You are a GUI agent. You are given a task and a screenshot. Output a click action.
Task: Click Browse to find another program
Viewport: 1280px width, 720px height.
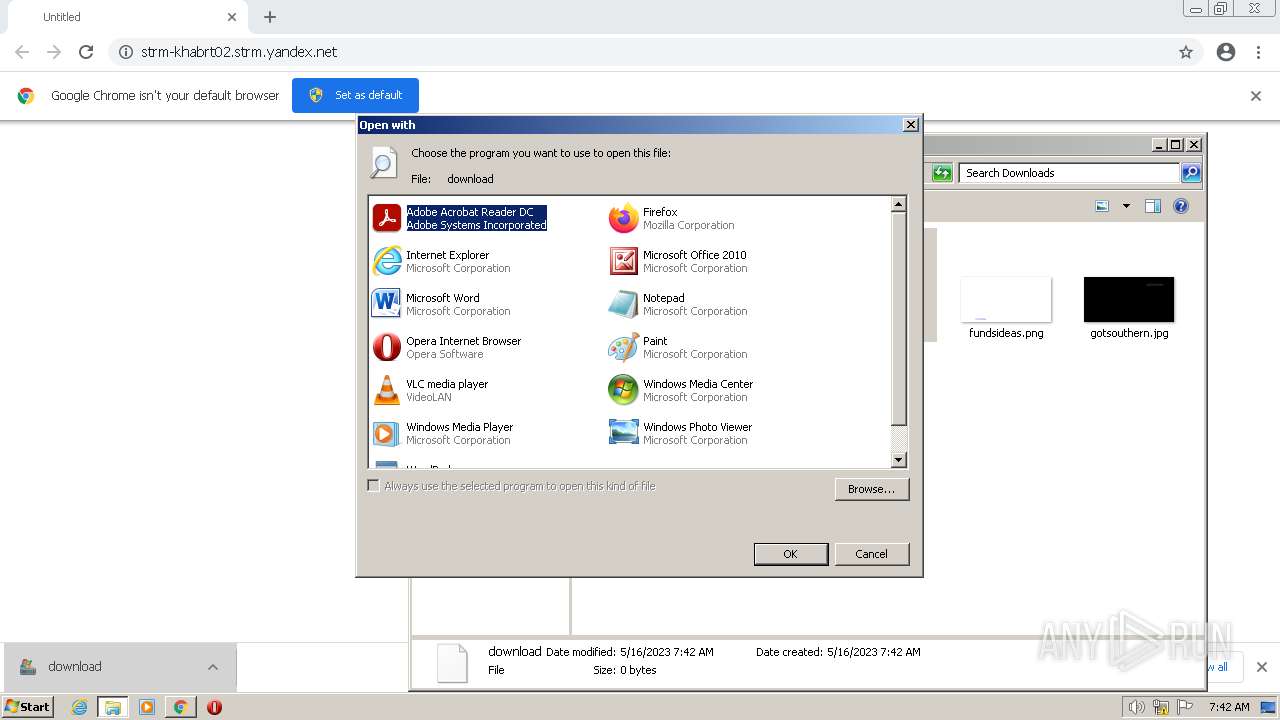(x=871, y=489)
